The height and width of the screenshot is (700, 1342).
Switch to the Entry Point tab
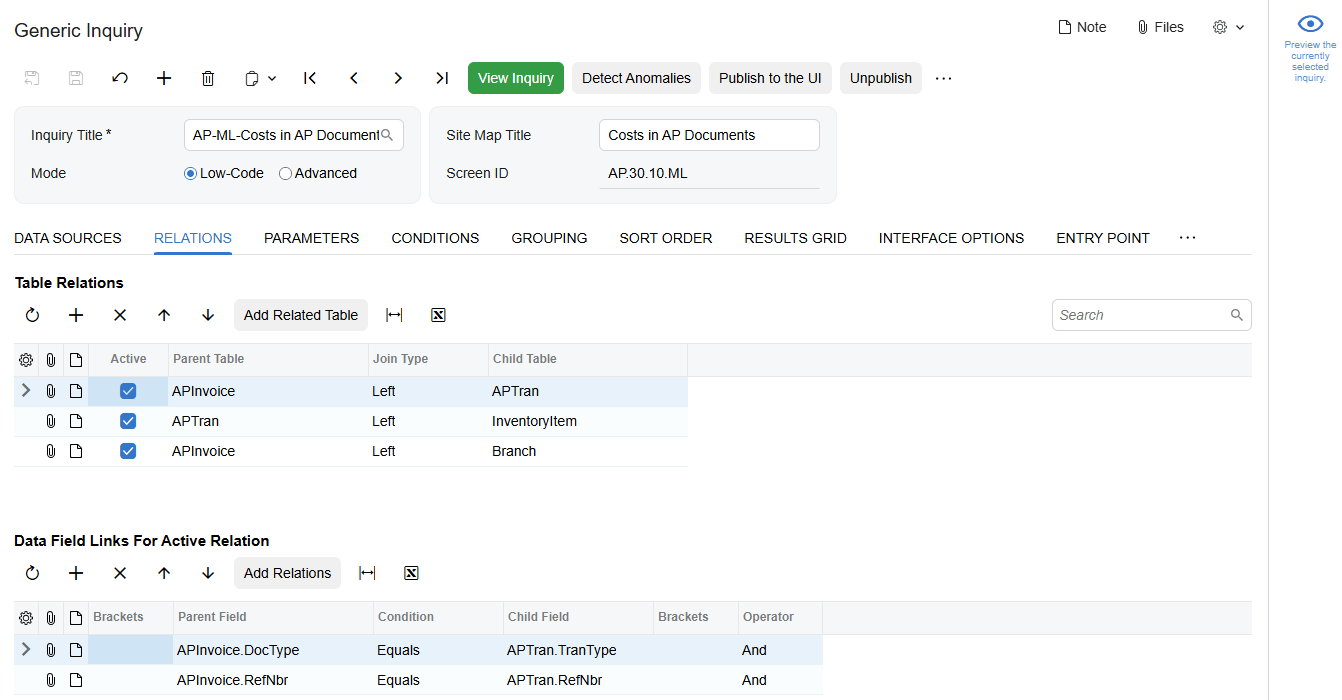tap(1103, 238)
